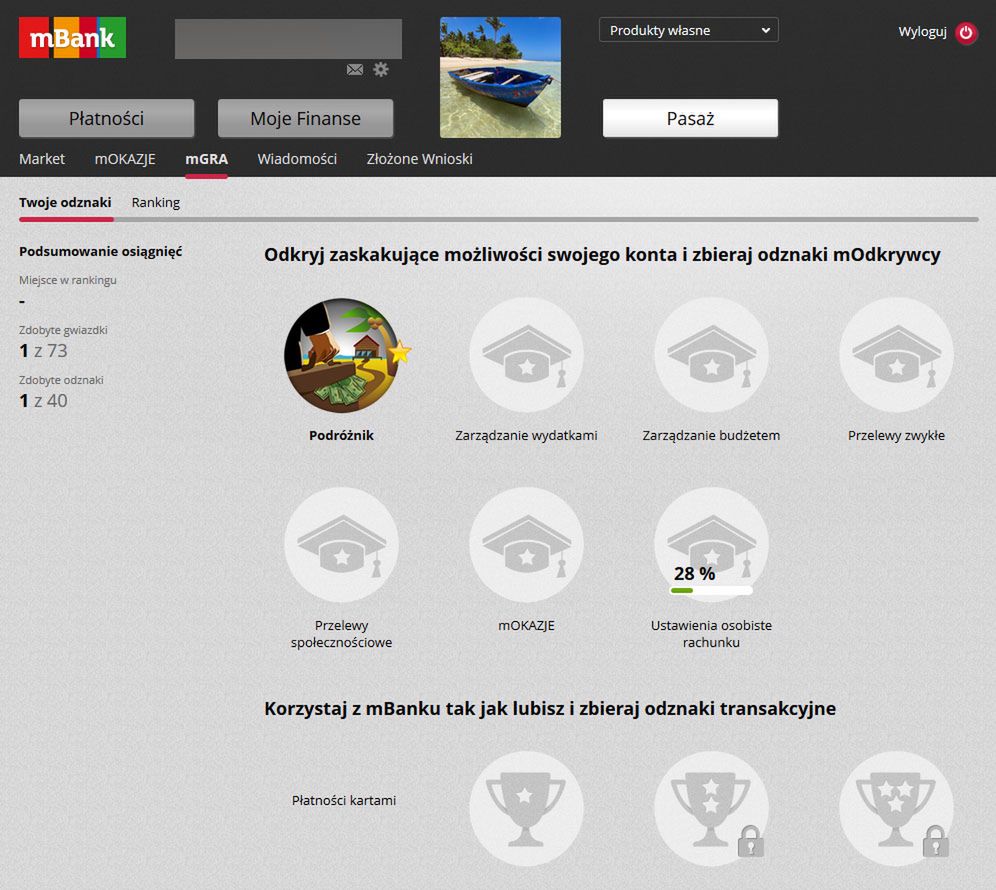The width and height of the screenshot is (996, 890).
Task: Click the single-star Płatności kartami trophy
Action: pyautogui.click(x=526, y=808)
